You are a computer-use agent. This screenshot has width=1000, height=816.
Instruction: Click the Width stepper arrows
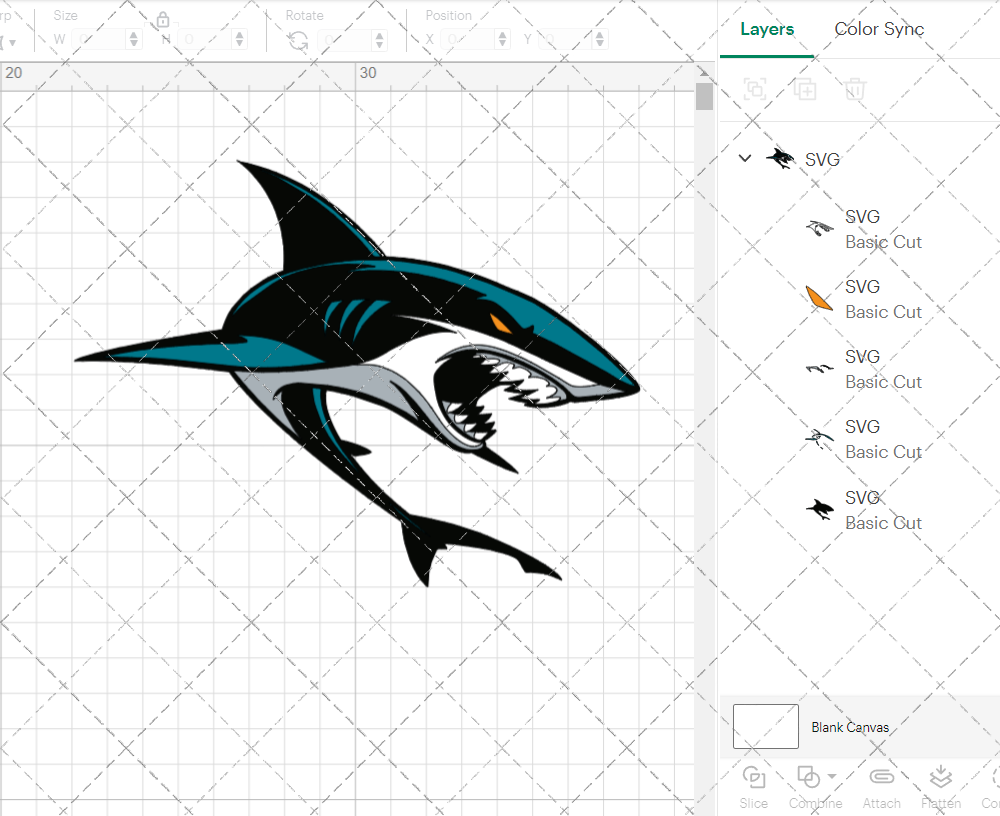[133, 40]
